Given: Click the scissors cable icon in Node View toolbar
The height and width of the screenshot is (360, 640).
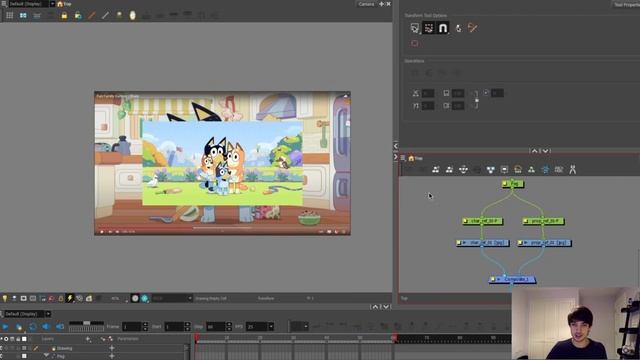Looking at the screenshot, I should click(572, 169).
